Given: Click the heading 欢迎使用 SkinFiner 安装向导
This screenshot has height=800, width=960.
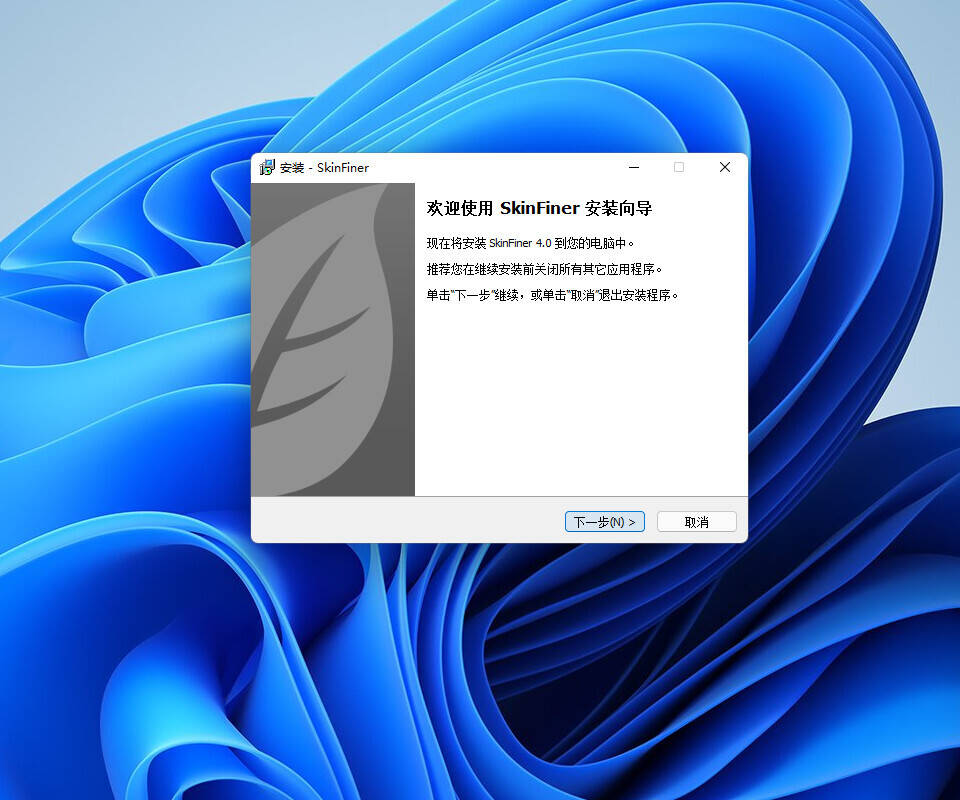Looking at the screenshot, I should point(539,208).
